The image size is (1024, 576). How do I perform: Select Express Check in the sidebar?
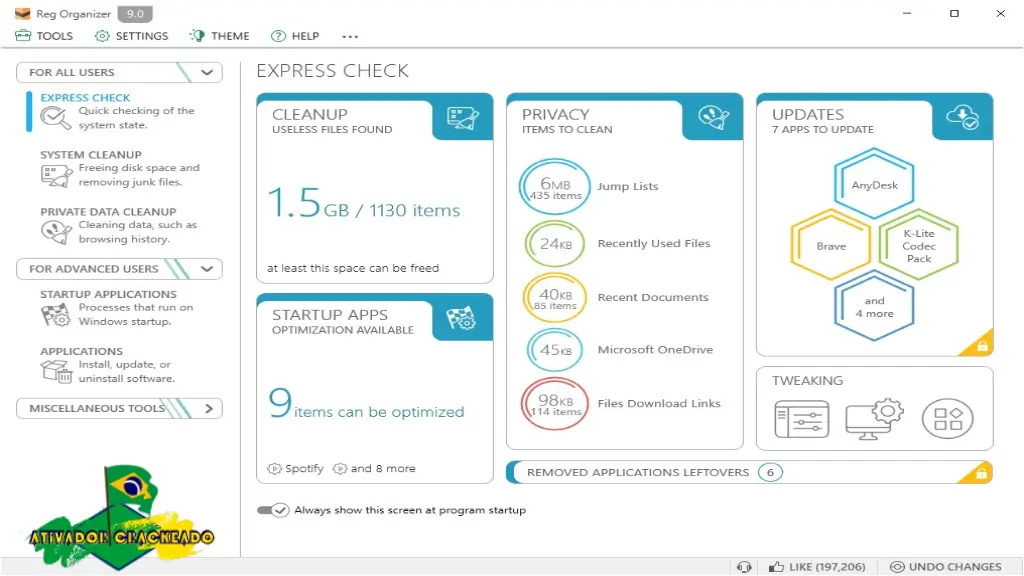(x=121, y=112)
